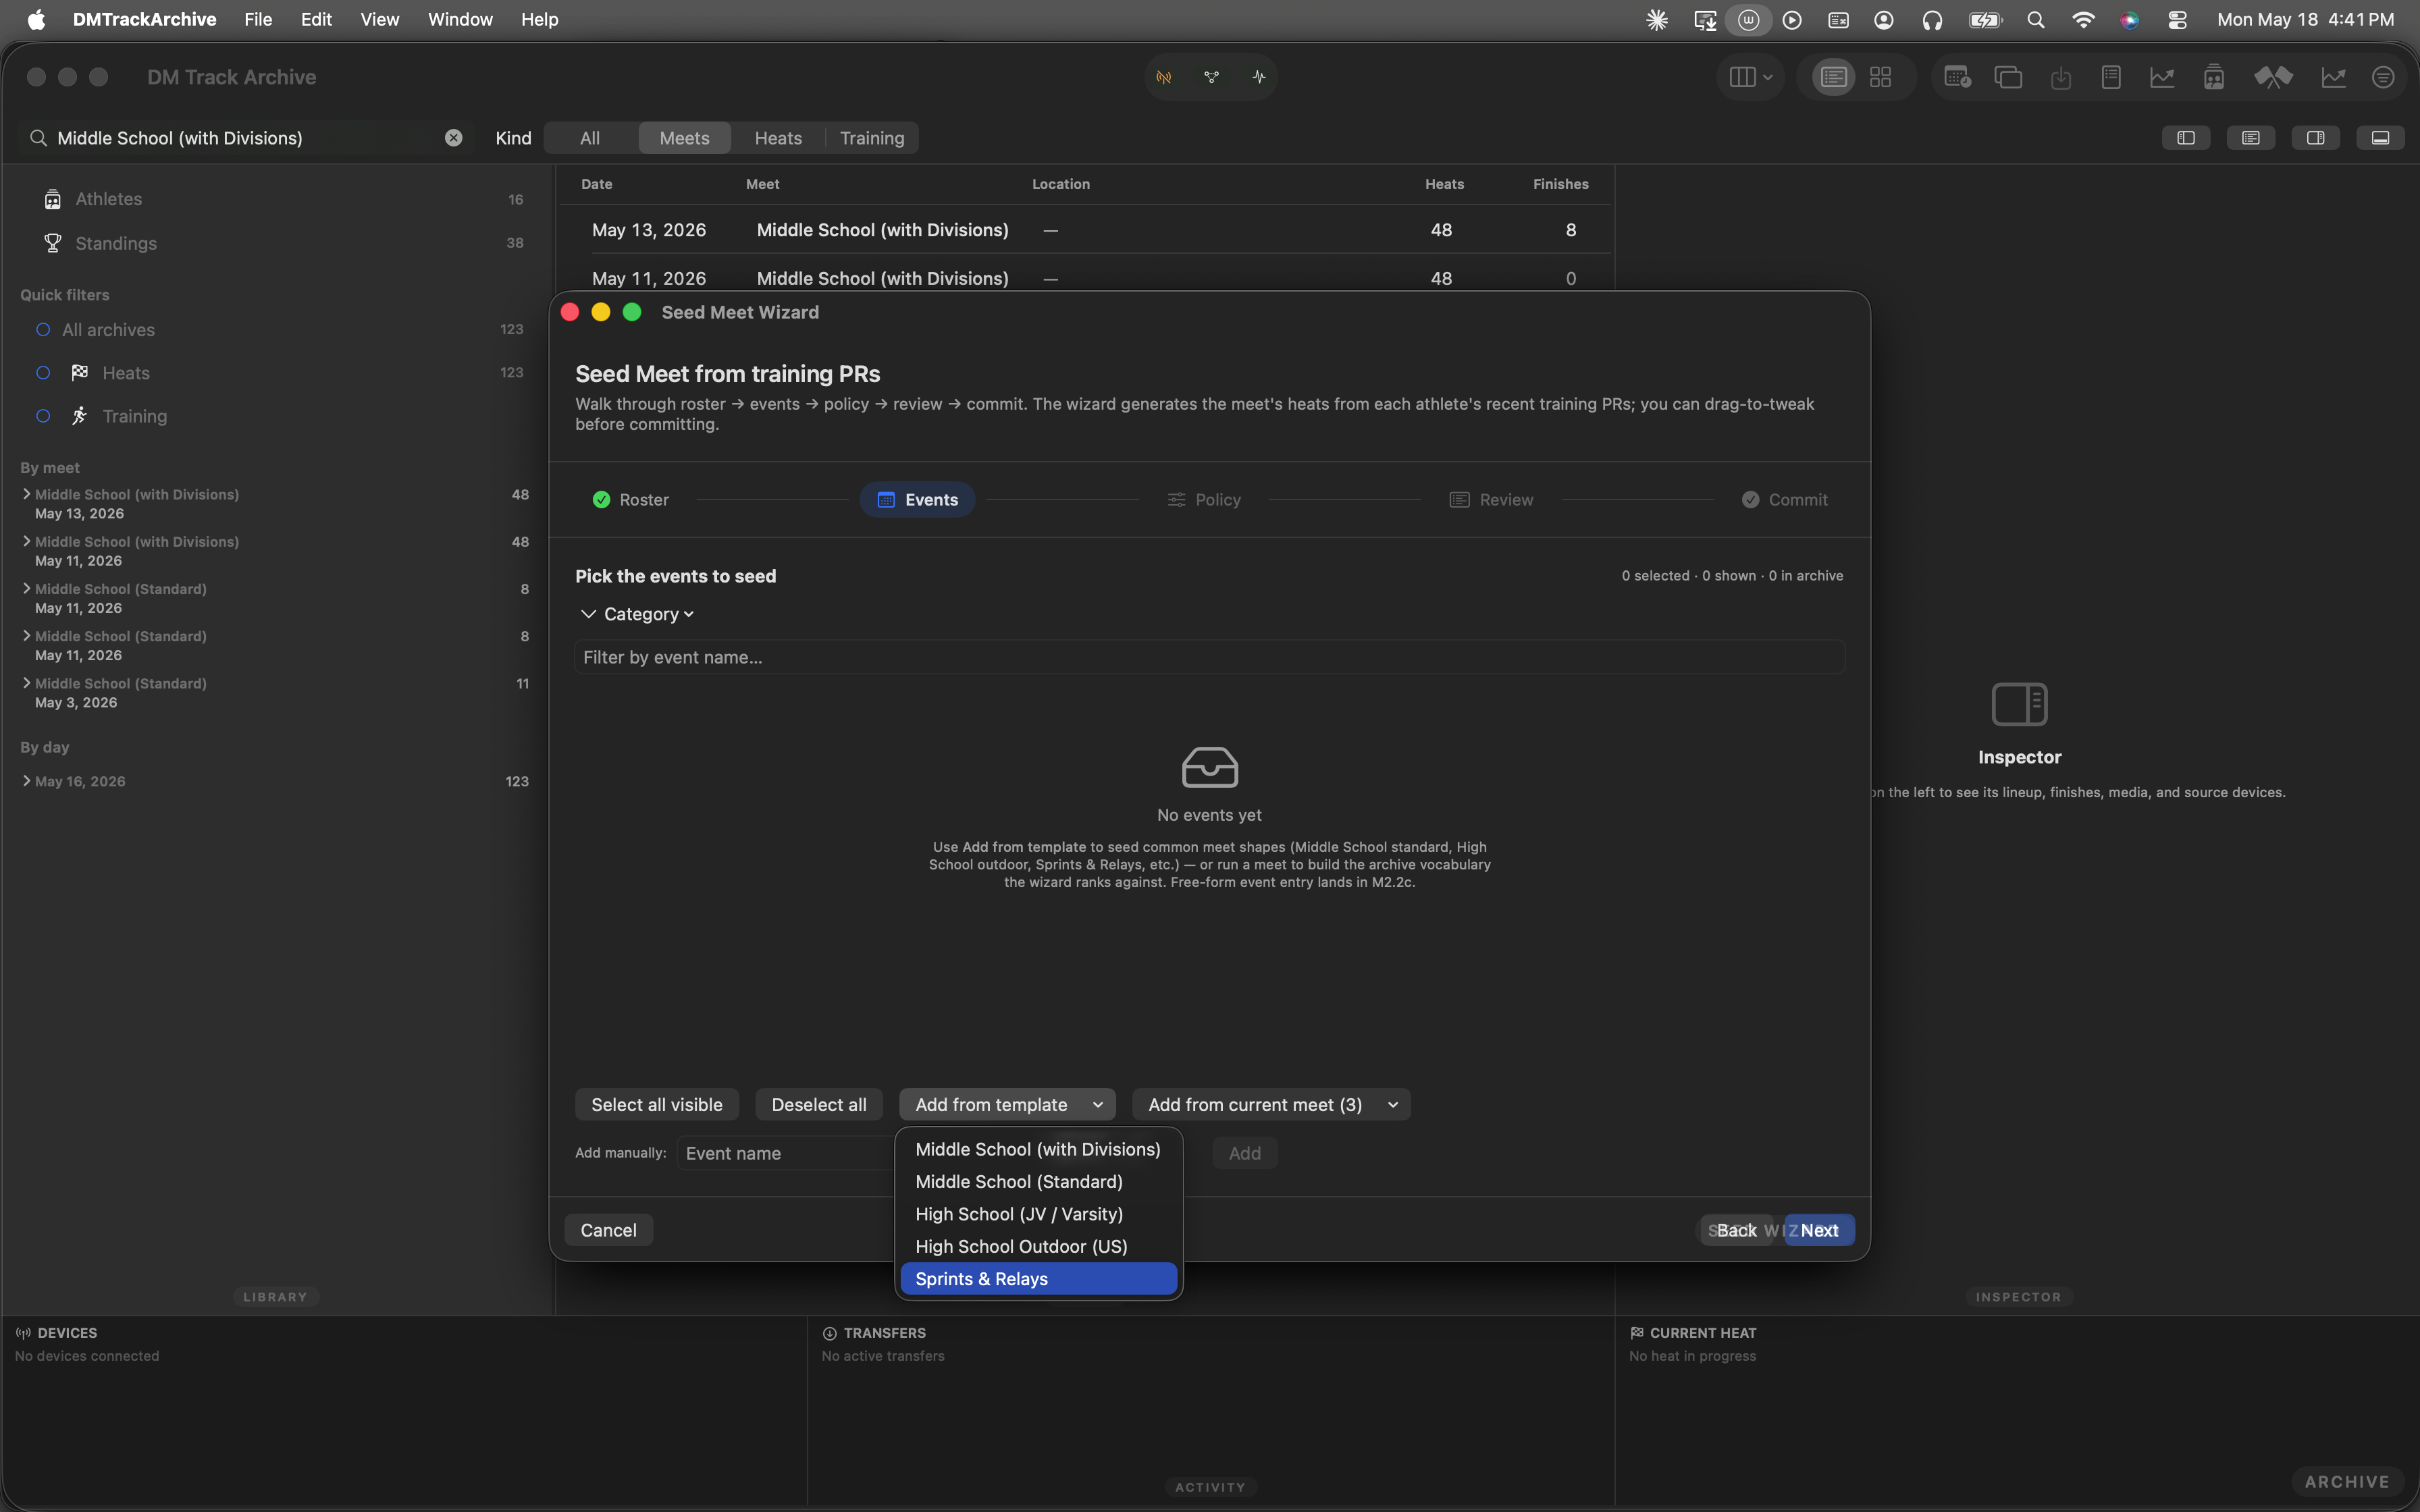Toggle the right inspector panel
The width and height of the screenshot is (2420, 1512).
coord(2316,138)
